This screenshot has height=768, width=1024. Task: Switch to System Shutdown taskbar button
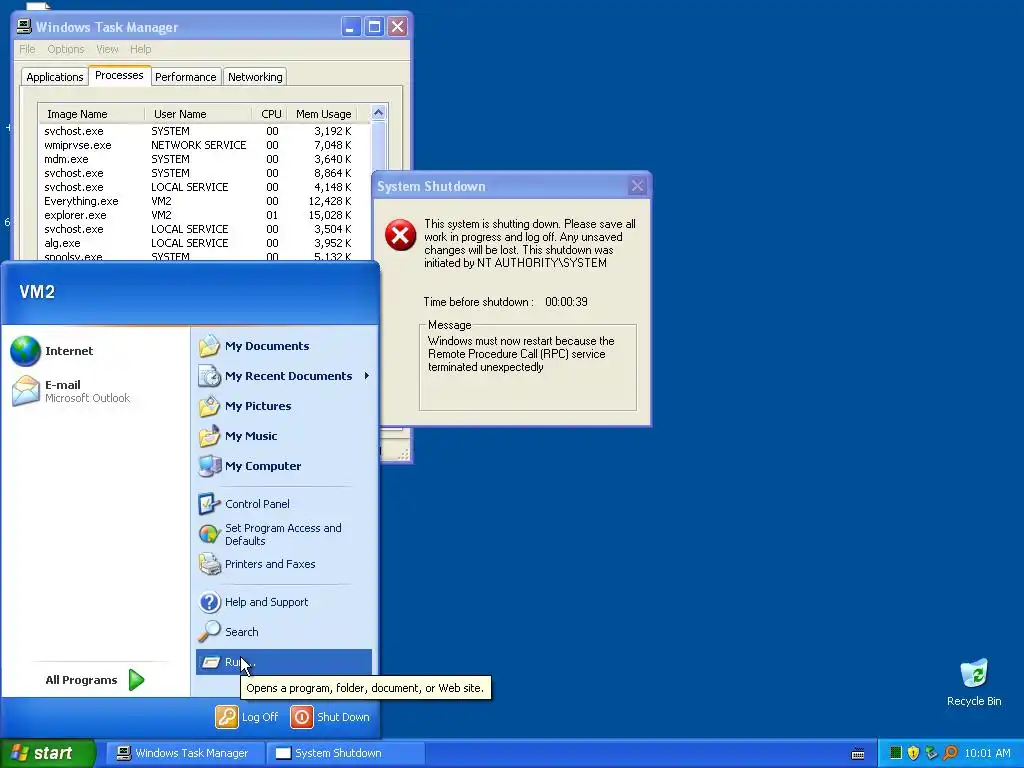(x=345, y=753)
